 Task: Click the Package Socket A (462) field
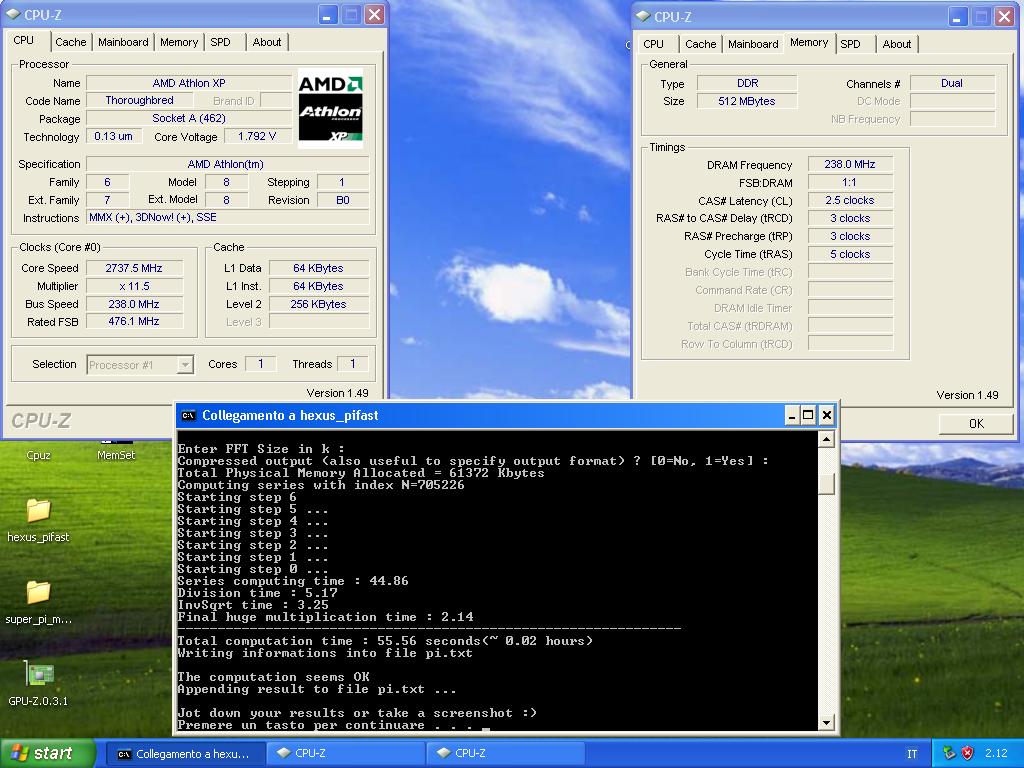[189, 118]
